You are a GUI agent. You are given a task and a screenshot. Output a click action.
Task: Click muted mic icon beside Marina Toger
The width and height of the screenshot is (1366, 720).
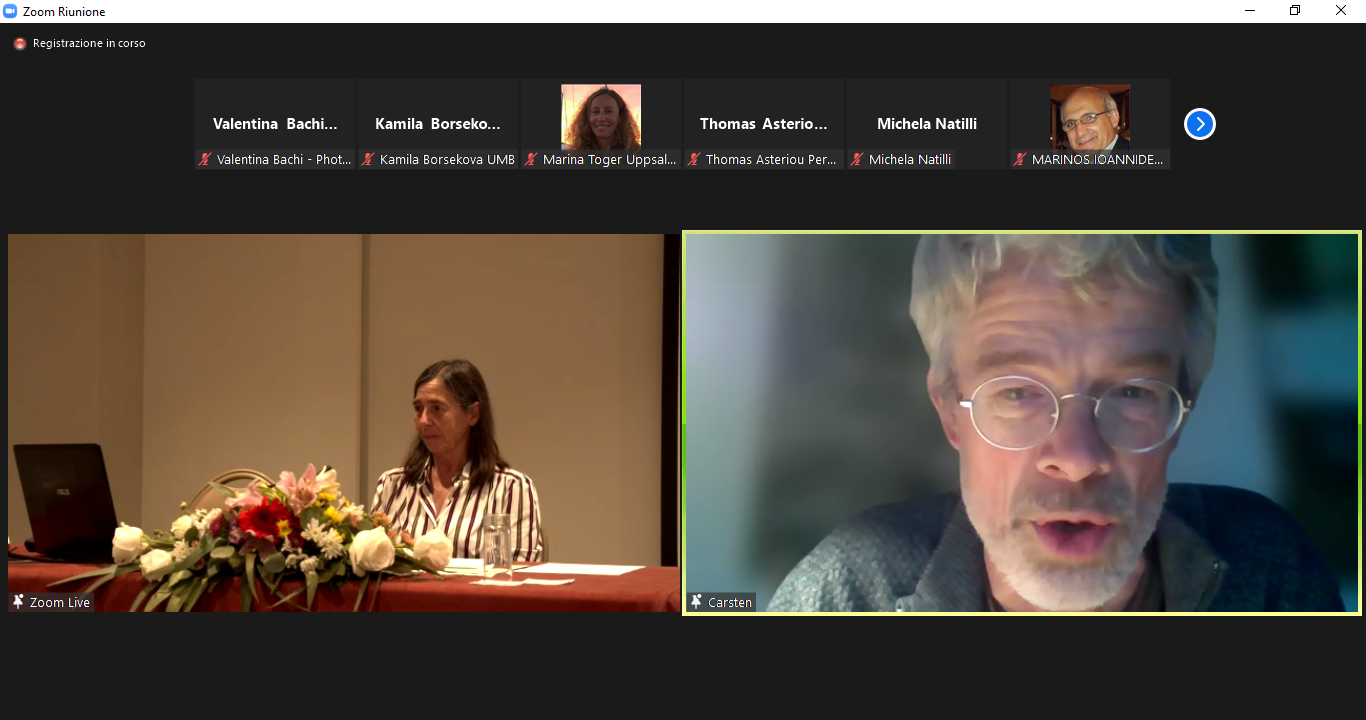click(531, 159)
